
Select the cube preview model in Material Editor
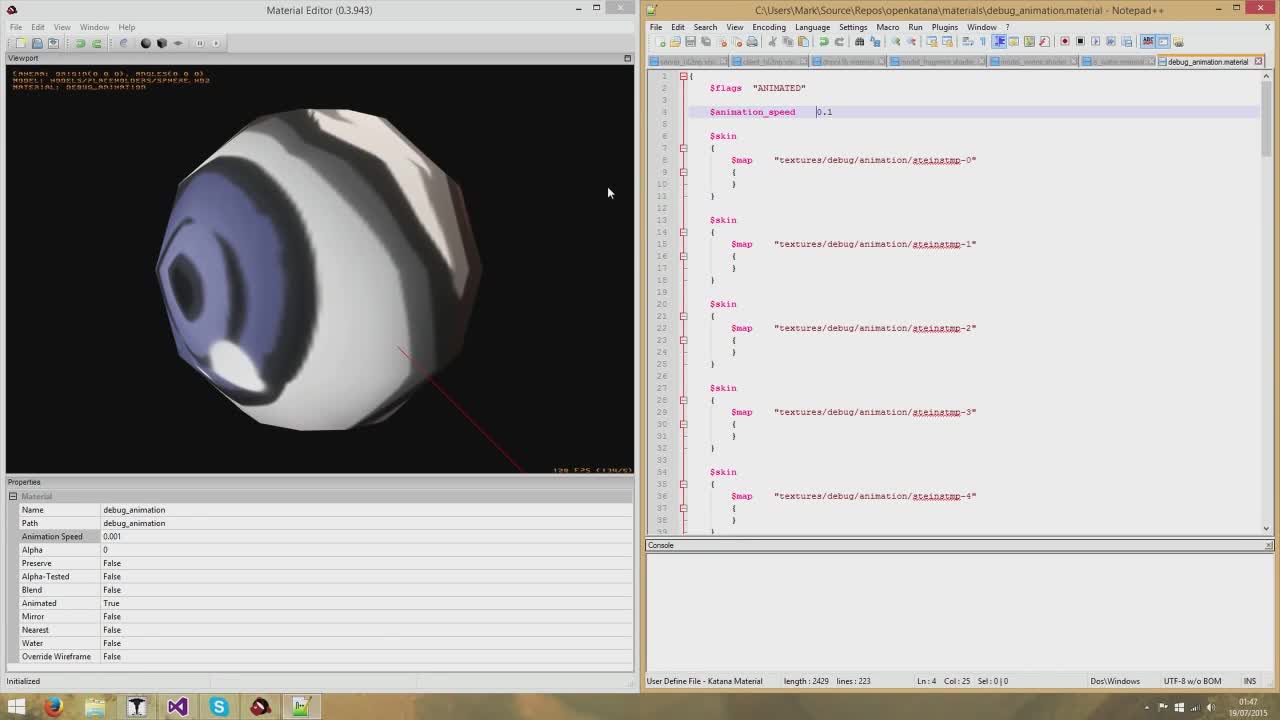pyautogui.click(x=161, y=43)
